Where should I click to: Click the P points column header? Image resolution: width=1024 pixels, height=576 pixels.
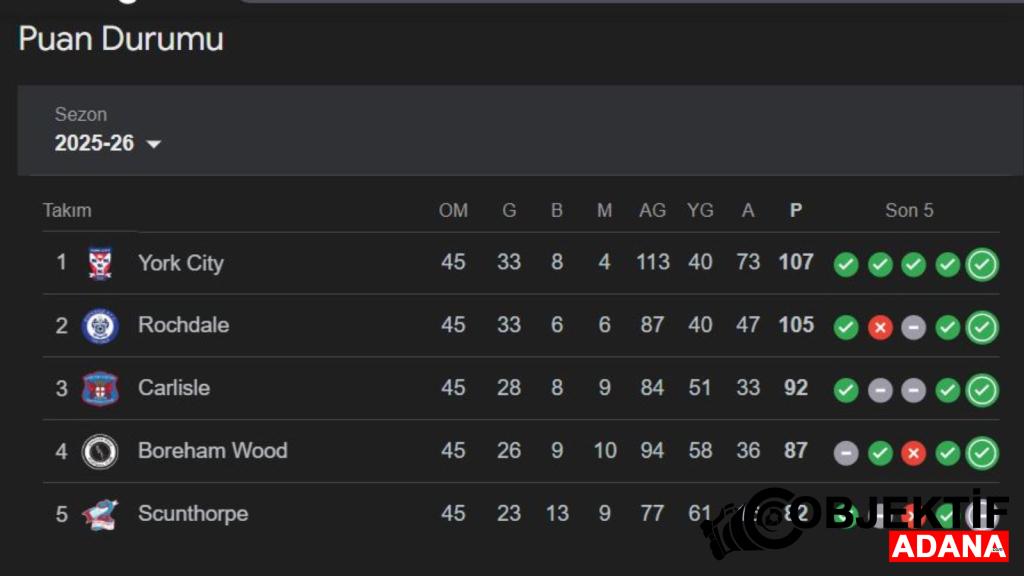point(796,210)
